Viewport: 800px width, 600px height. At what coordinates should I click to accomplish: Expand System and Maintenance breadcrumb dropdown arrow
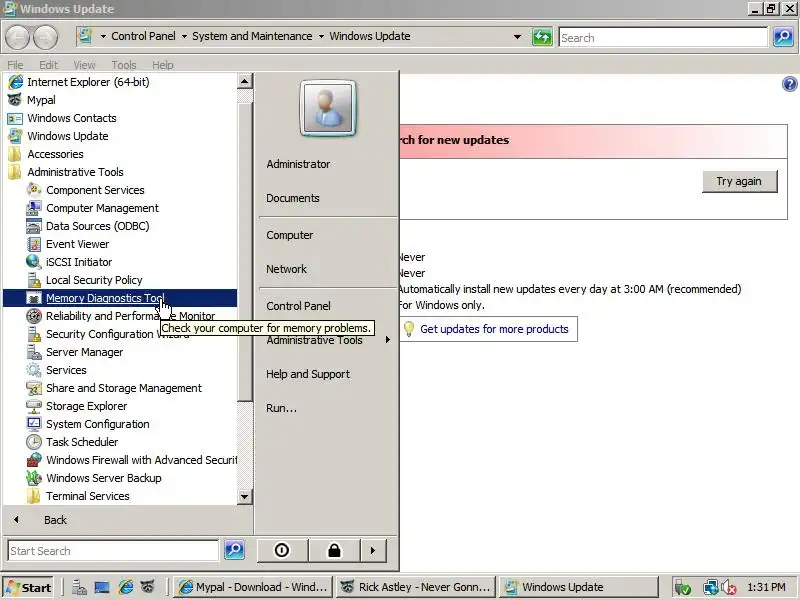click(321, 36)
